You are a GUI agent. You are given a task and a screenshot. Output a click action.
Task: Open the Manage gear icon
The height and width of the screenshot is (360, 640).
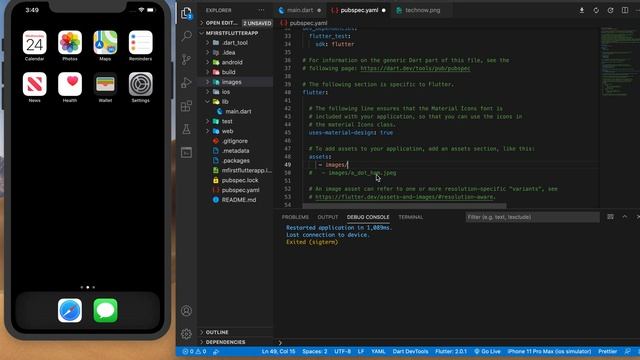(x=187, y=334)
